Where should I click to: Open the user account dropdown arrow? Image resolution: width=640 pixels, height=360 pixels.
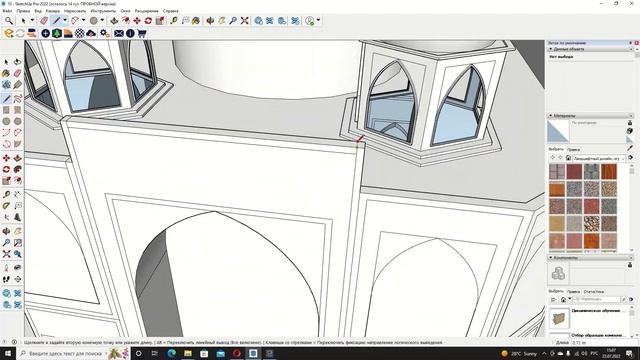[x=318, y=20]
